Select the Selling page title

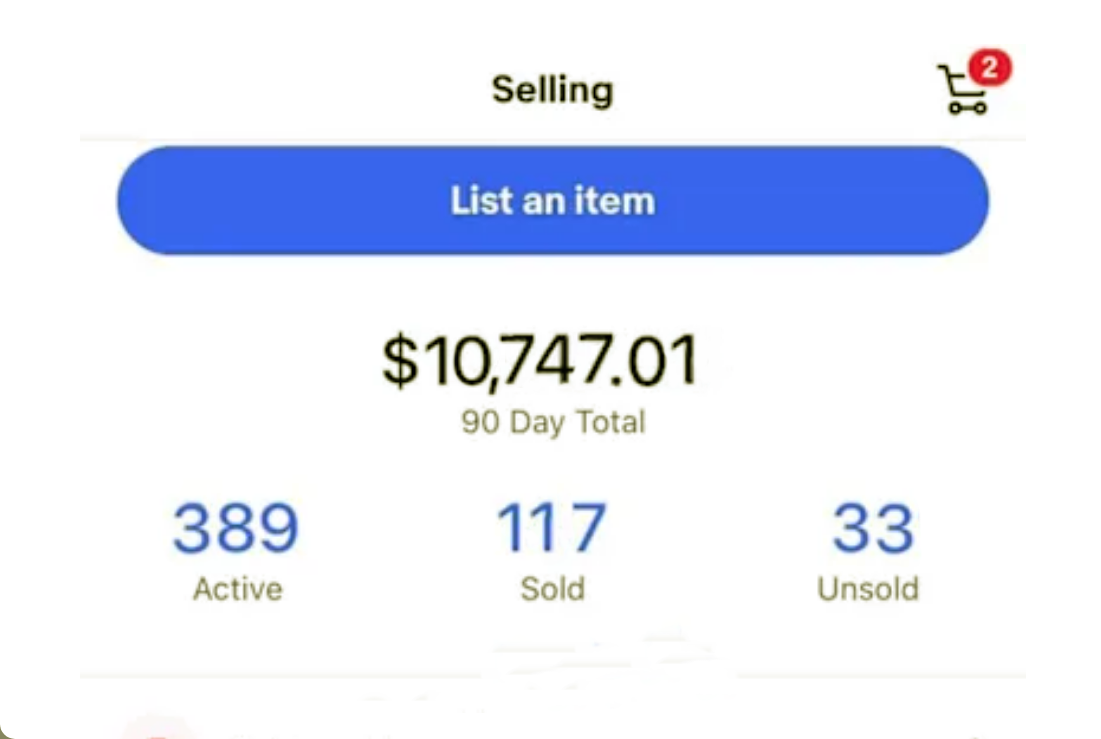[552, 90]
